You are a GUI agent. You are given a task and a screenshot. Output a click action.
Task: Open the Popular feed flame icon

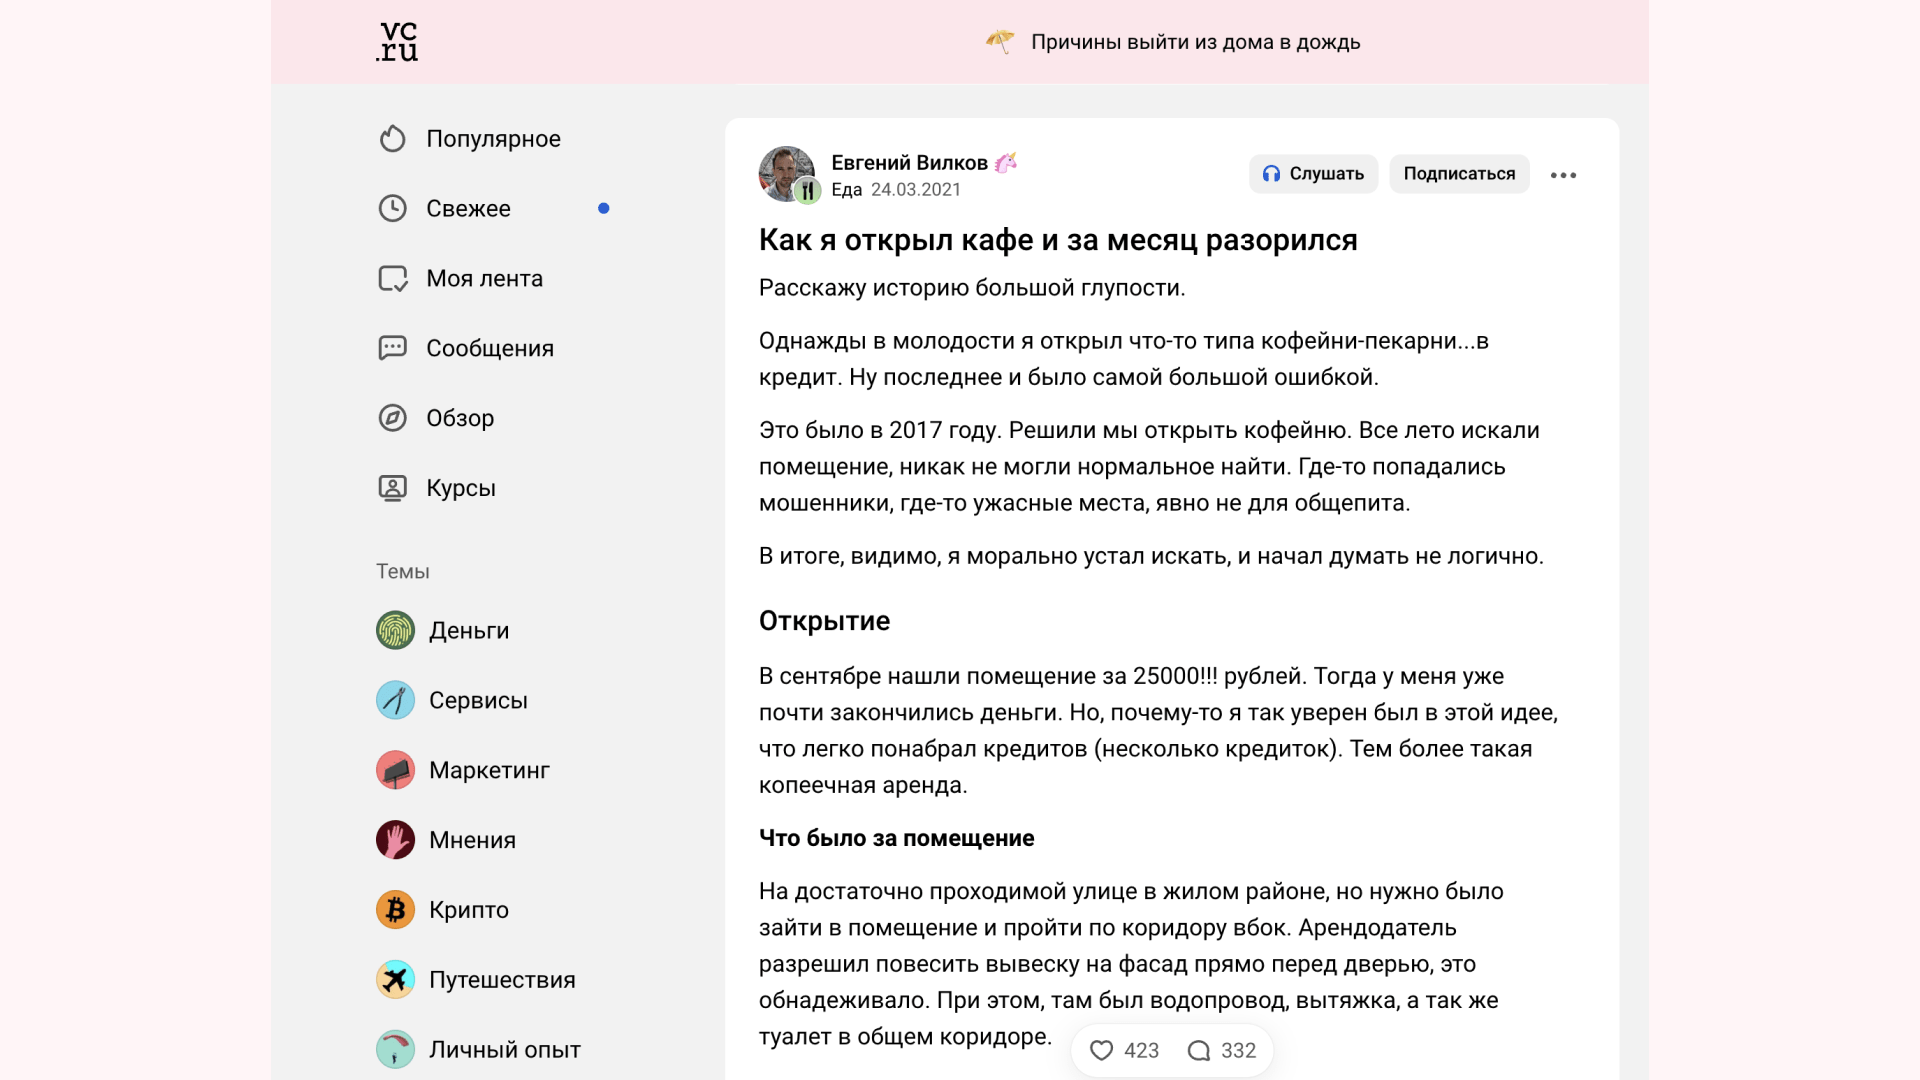point(393,139)
